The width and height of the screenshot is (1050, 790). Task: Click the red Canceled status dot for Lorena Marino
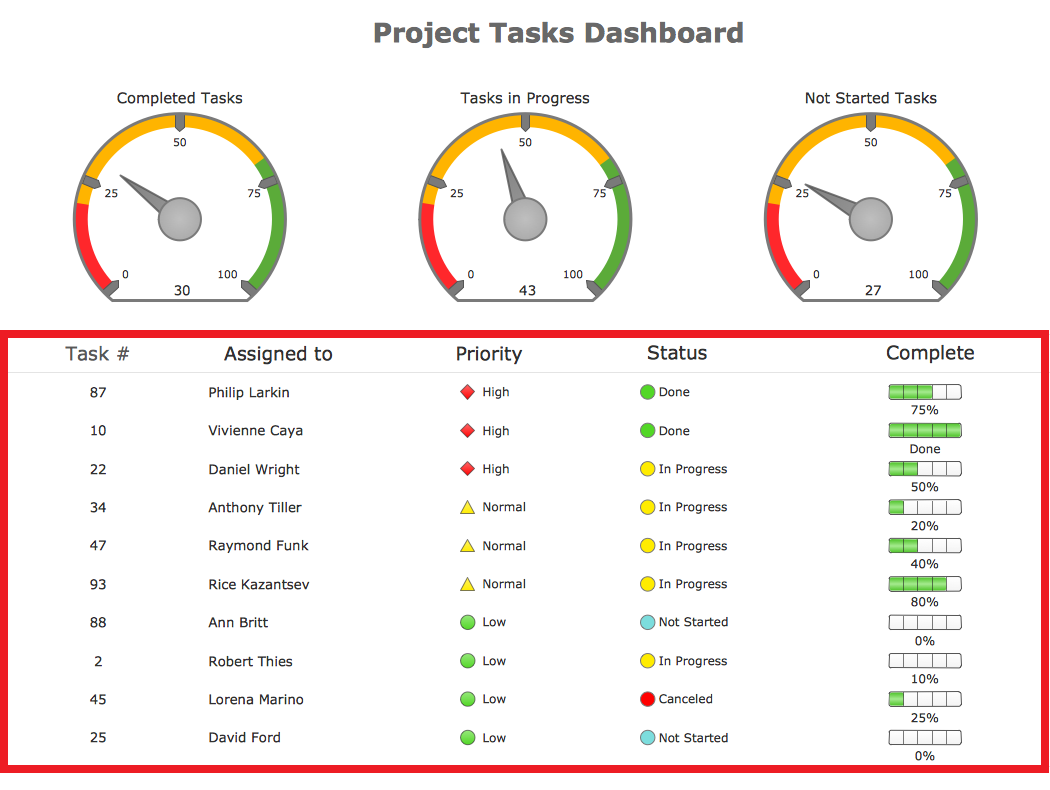coord(647,699)
